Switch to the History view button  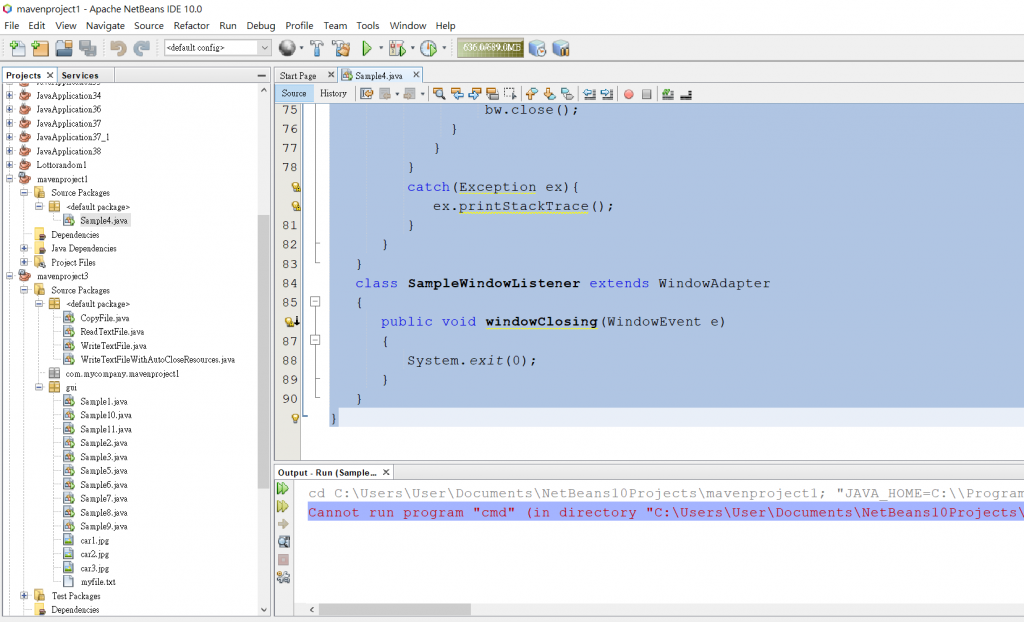click(333, 93)
